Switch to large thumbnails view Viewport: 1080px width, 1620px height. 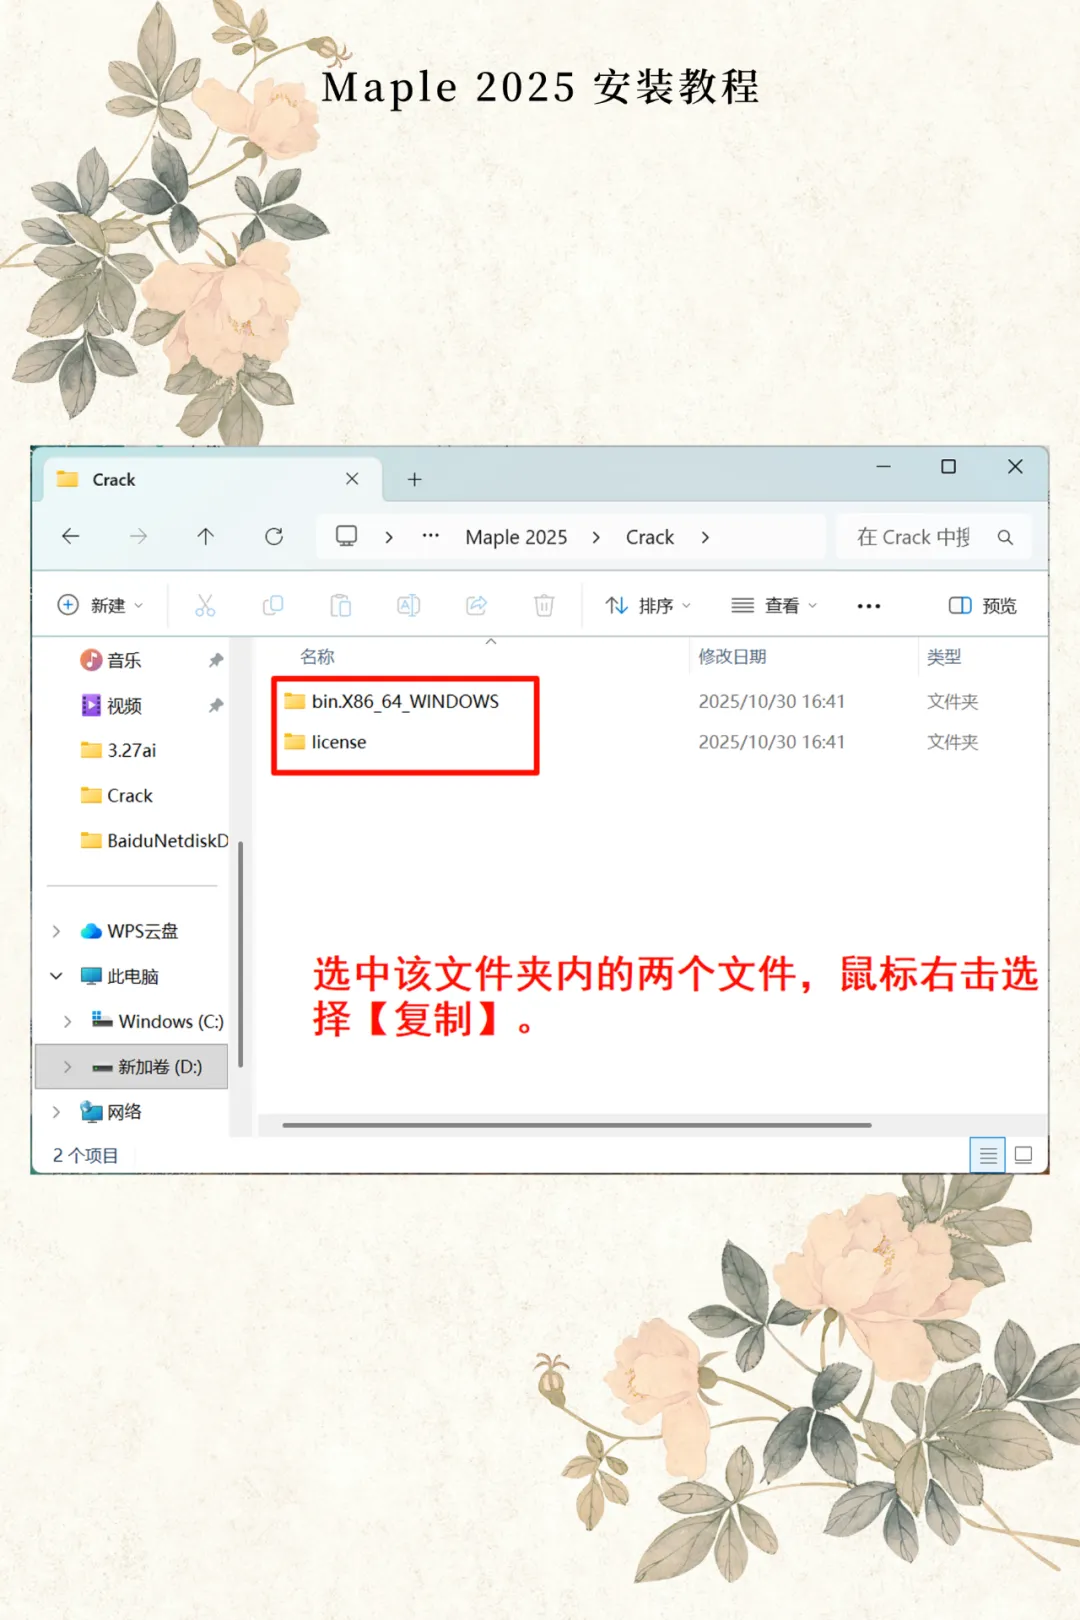point(1023,1155)
